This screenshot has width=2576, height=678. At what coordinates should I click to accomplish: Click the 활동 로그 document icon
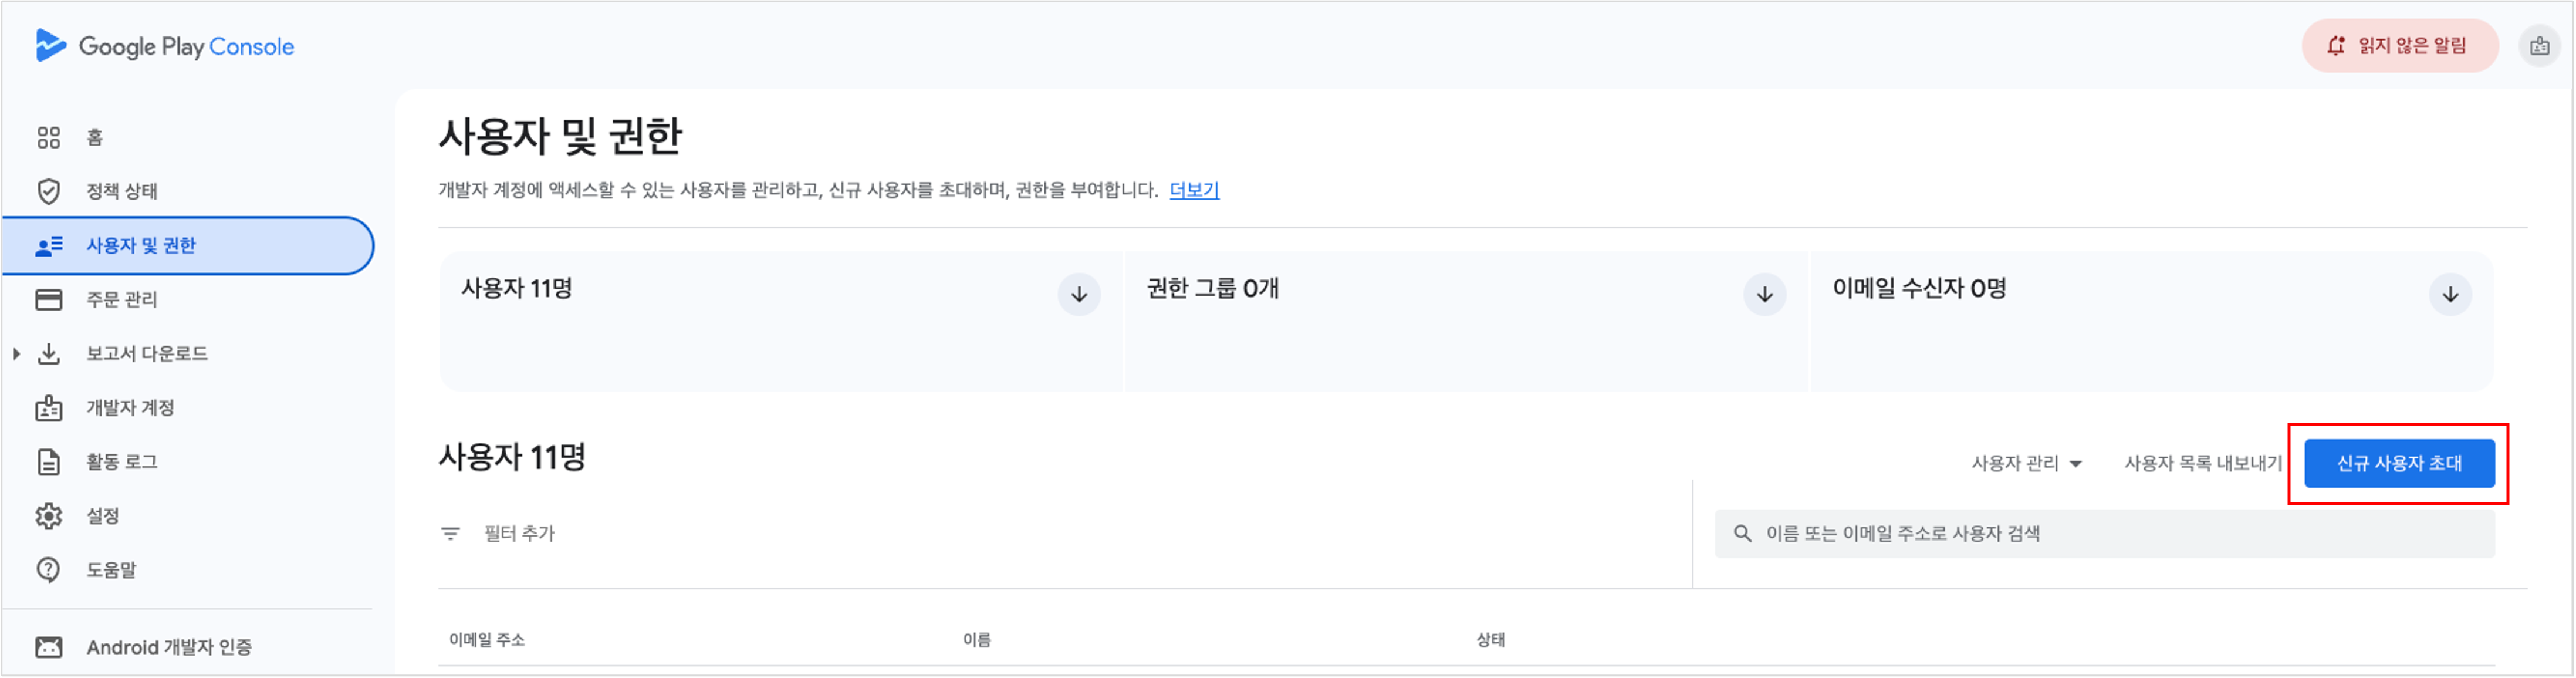tap(48, 461)
